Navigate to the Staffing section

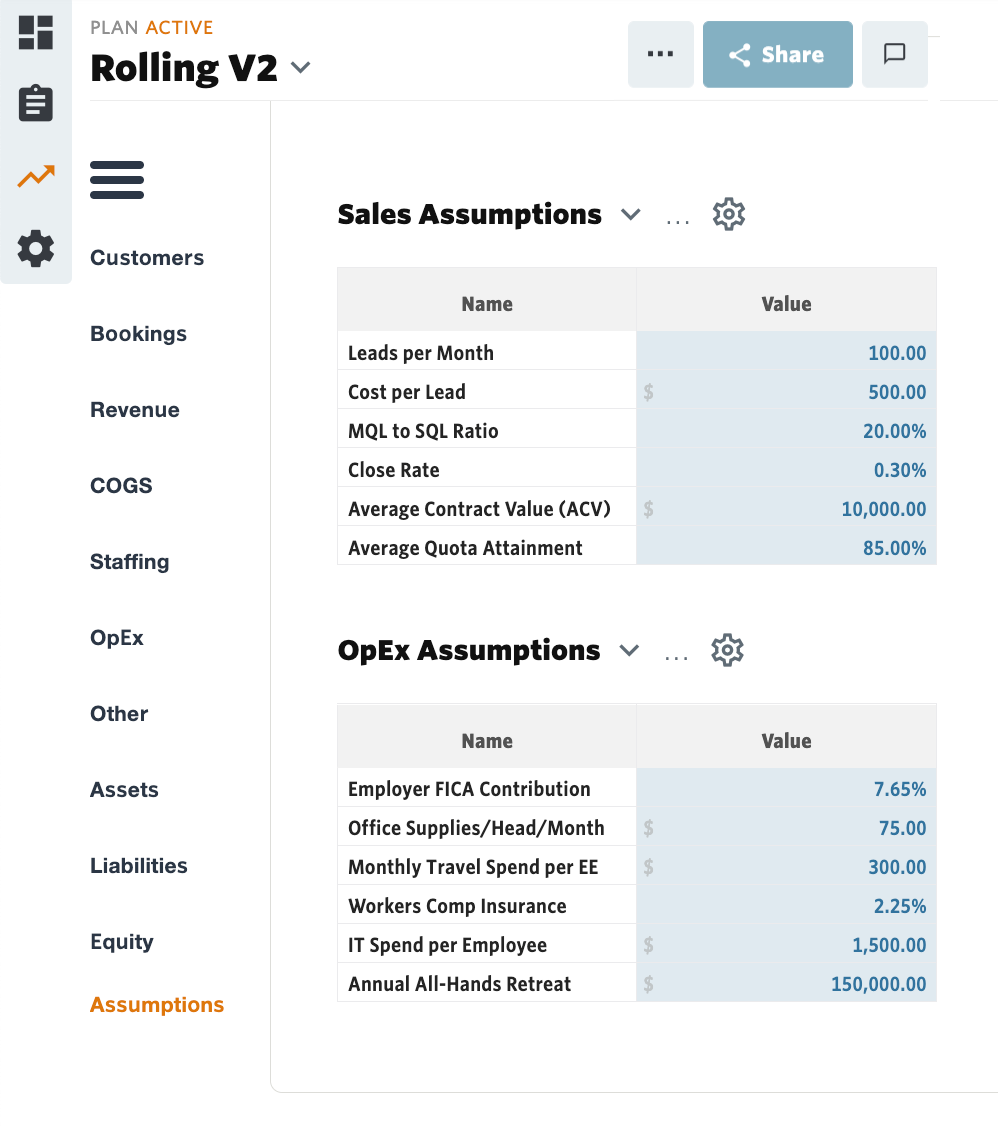(x=130, y=562)
